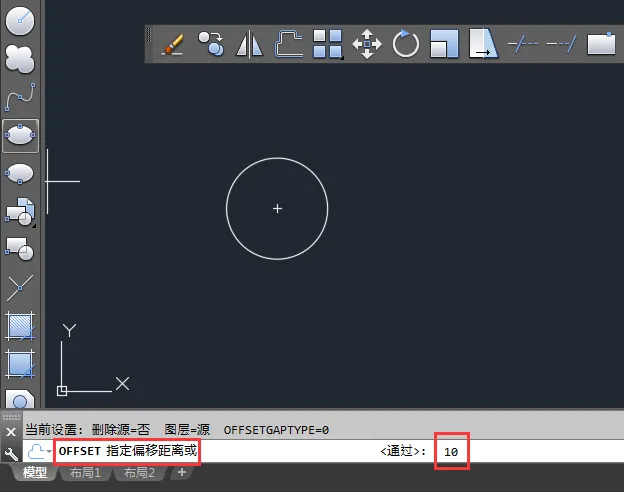Switch to the 布局2 layout tab

pos(139,473)
